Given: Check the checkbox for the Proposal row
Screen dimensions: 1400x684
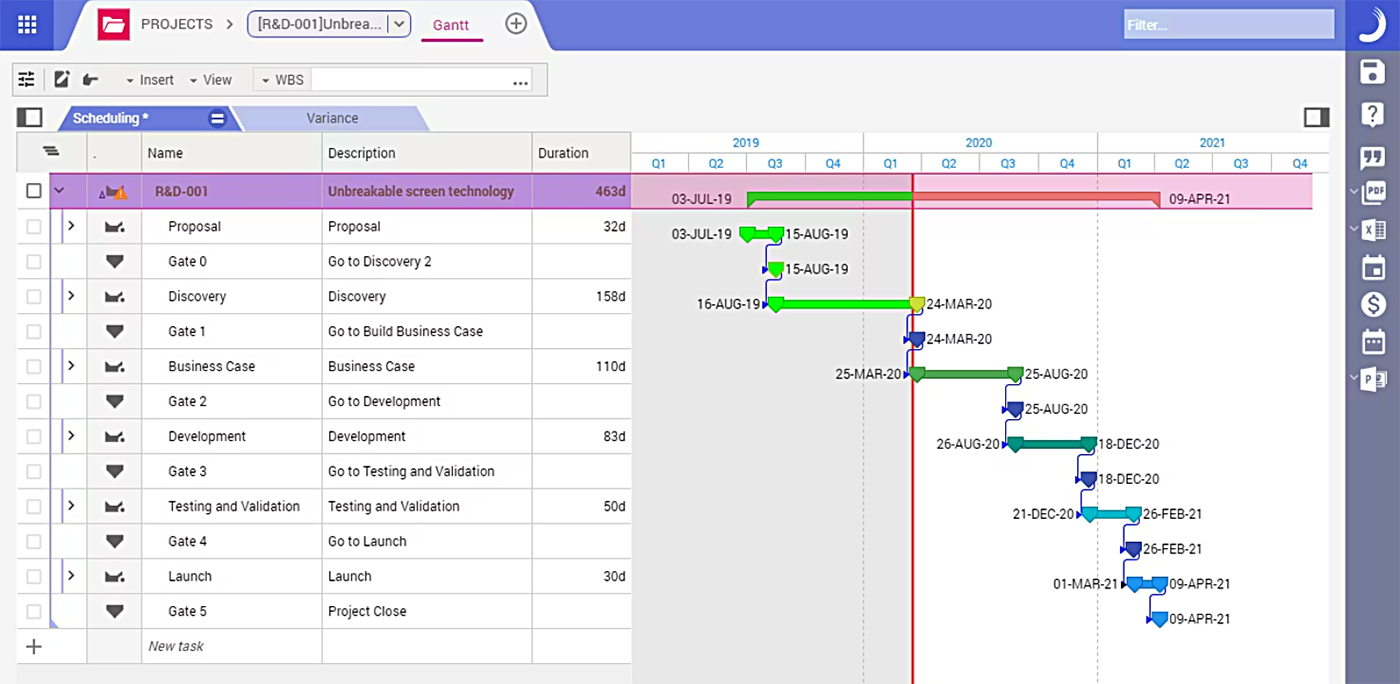Looking at the screenshot, I should tap(33, 226).
